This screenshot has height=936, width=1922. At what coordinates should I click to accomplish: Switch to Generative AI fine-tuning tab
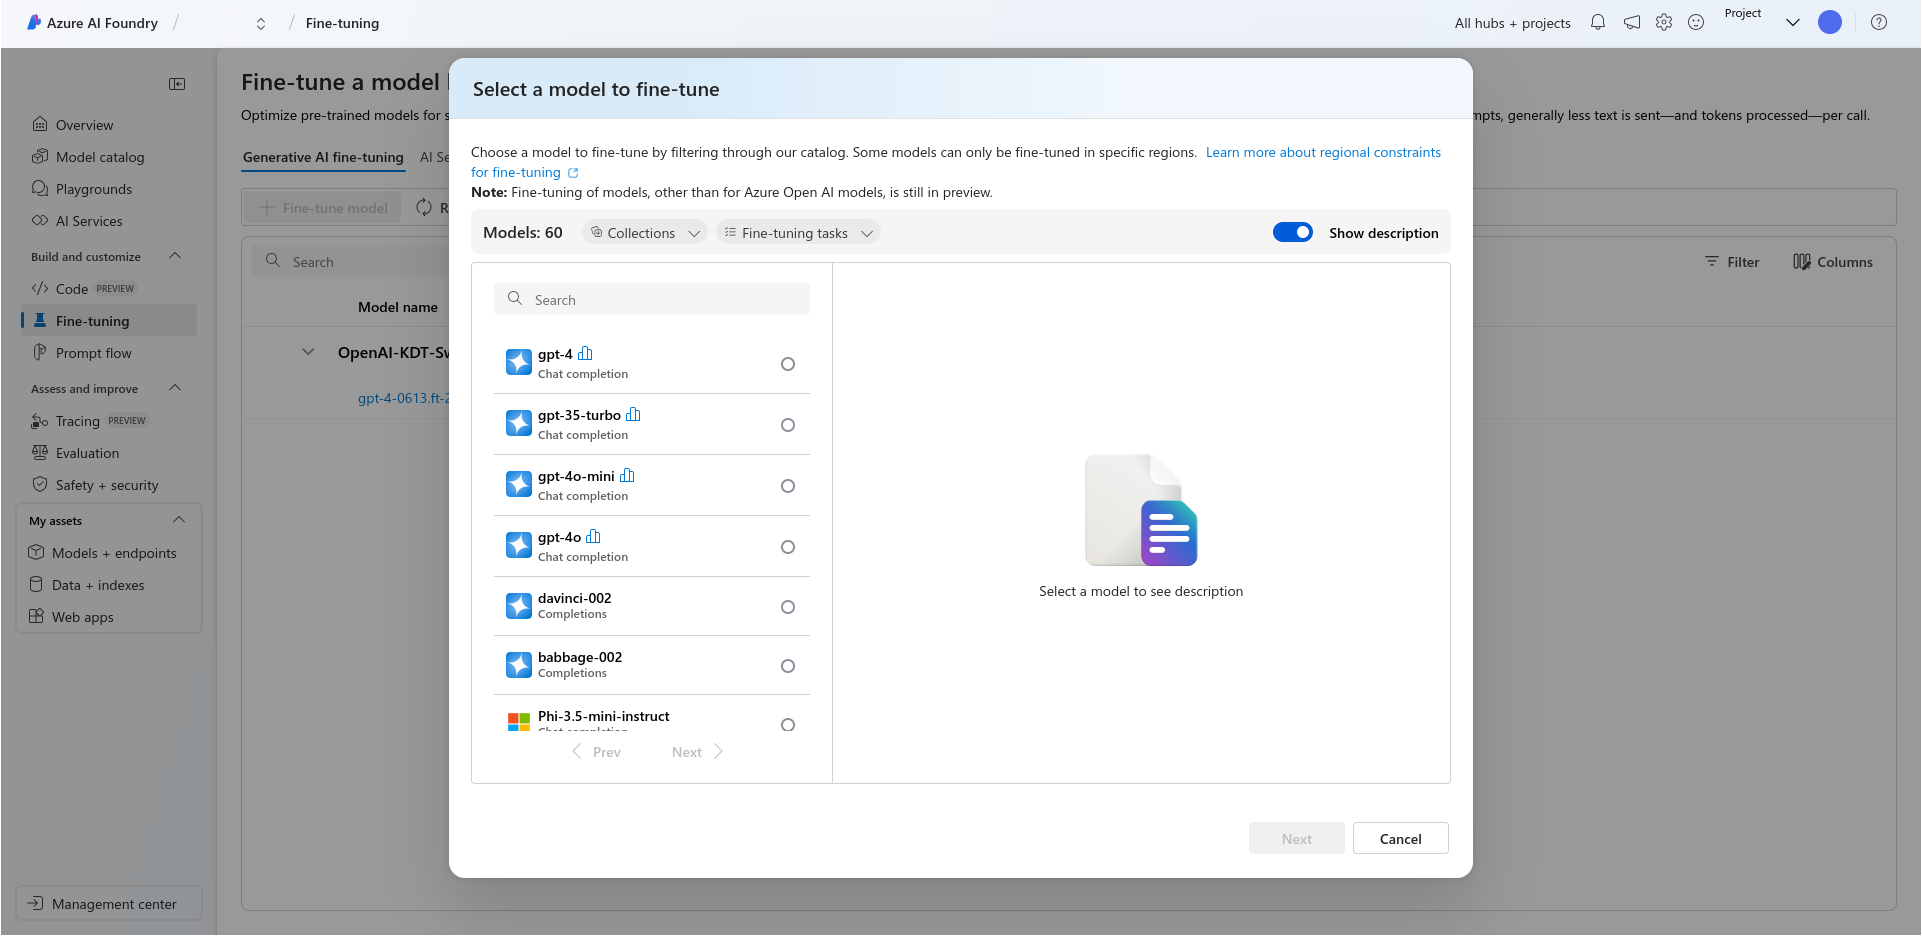[323, 157]
